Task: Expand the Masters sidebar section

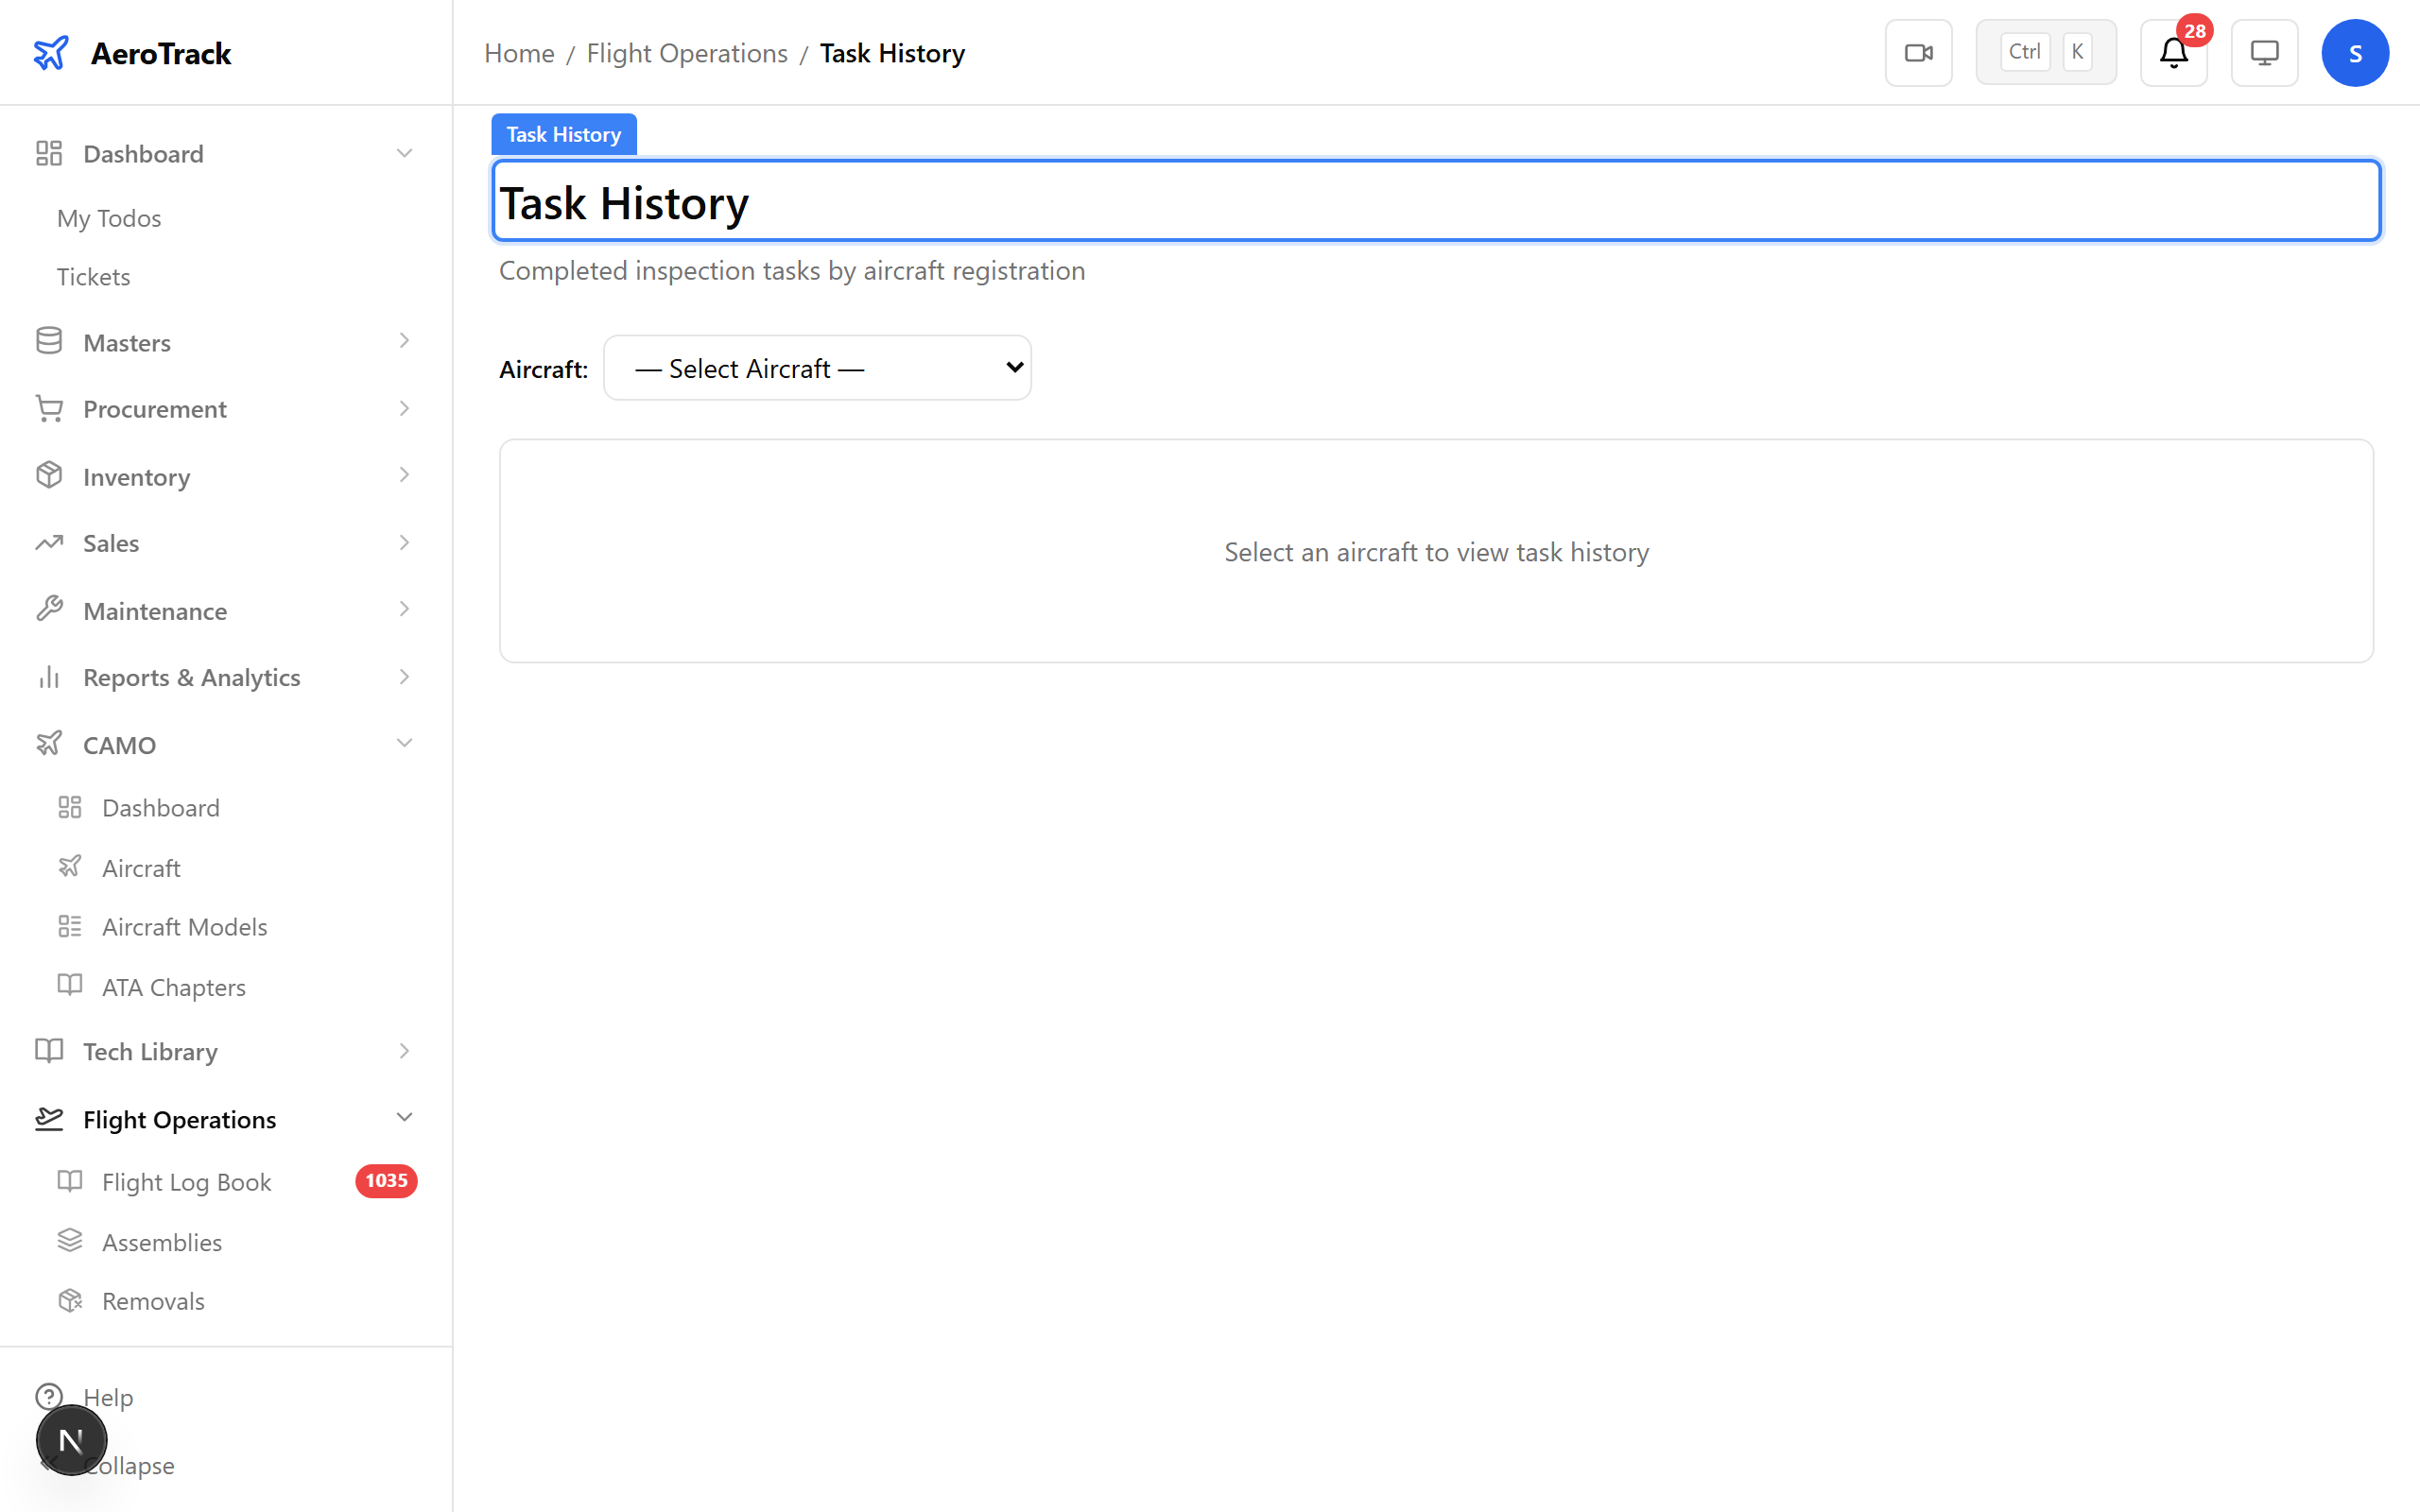Action: tap(404, 341)
